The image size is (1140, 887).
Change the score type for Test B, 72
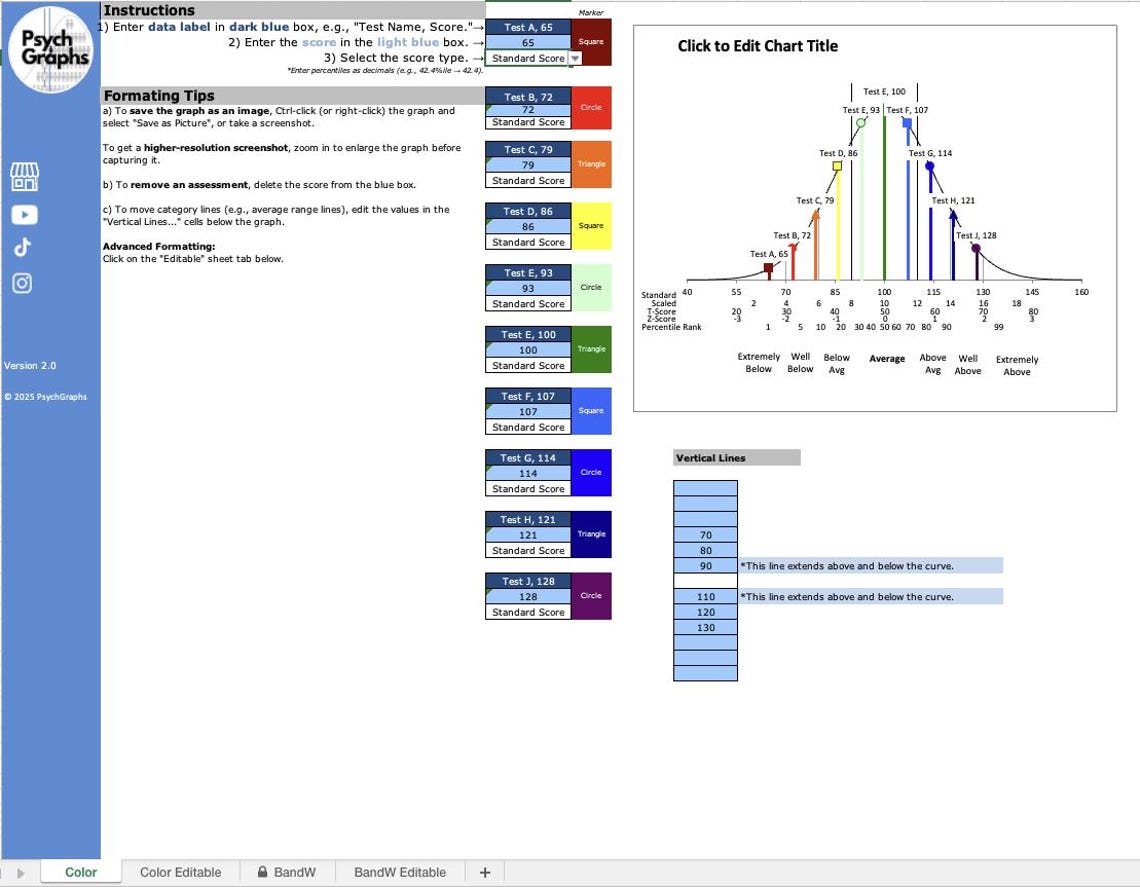[x=528, y=122]
